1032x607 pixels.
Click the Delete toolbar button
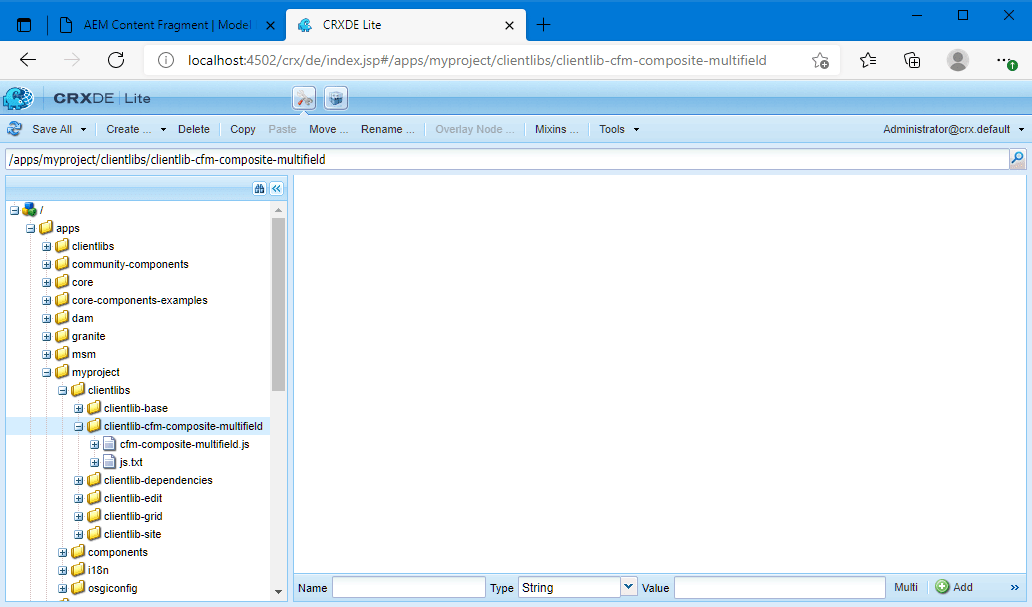194,129
